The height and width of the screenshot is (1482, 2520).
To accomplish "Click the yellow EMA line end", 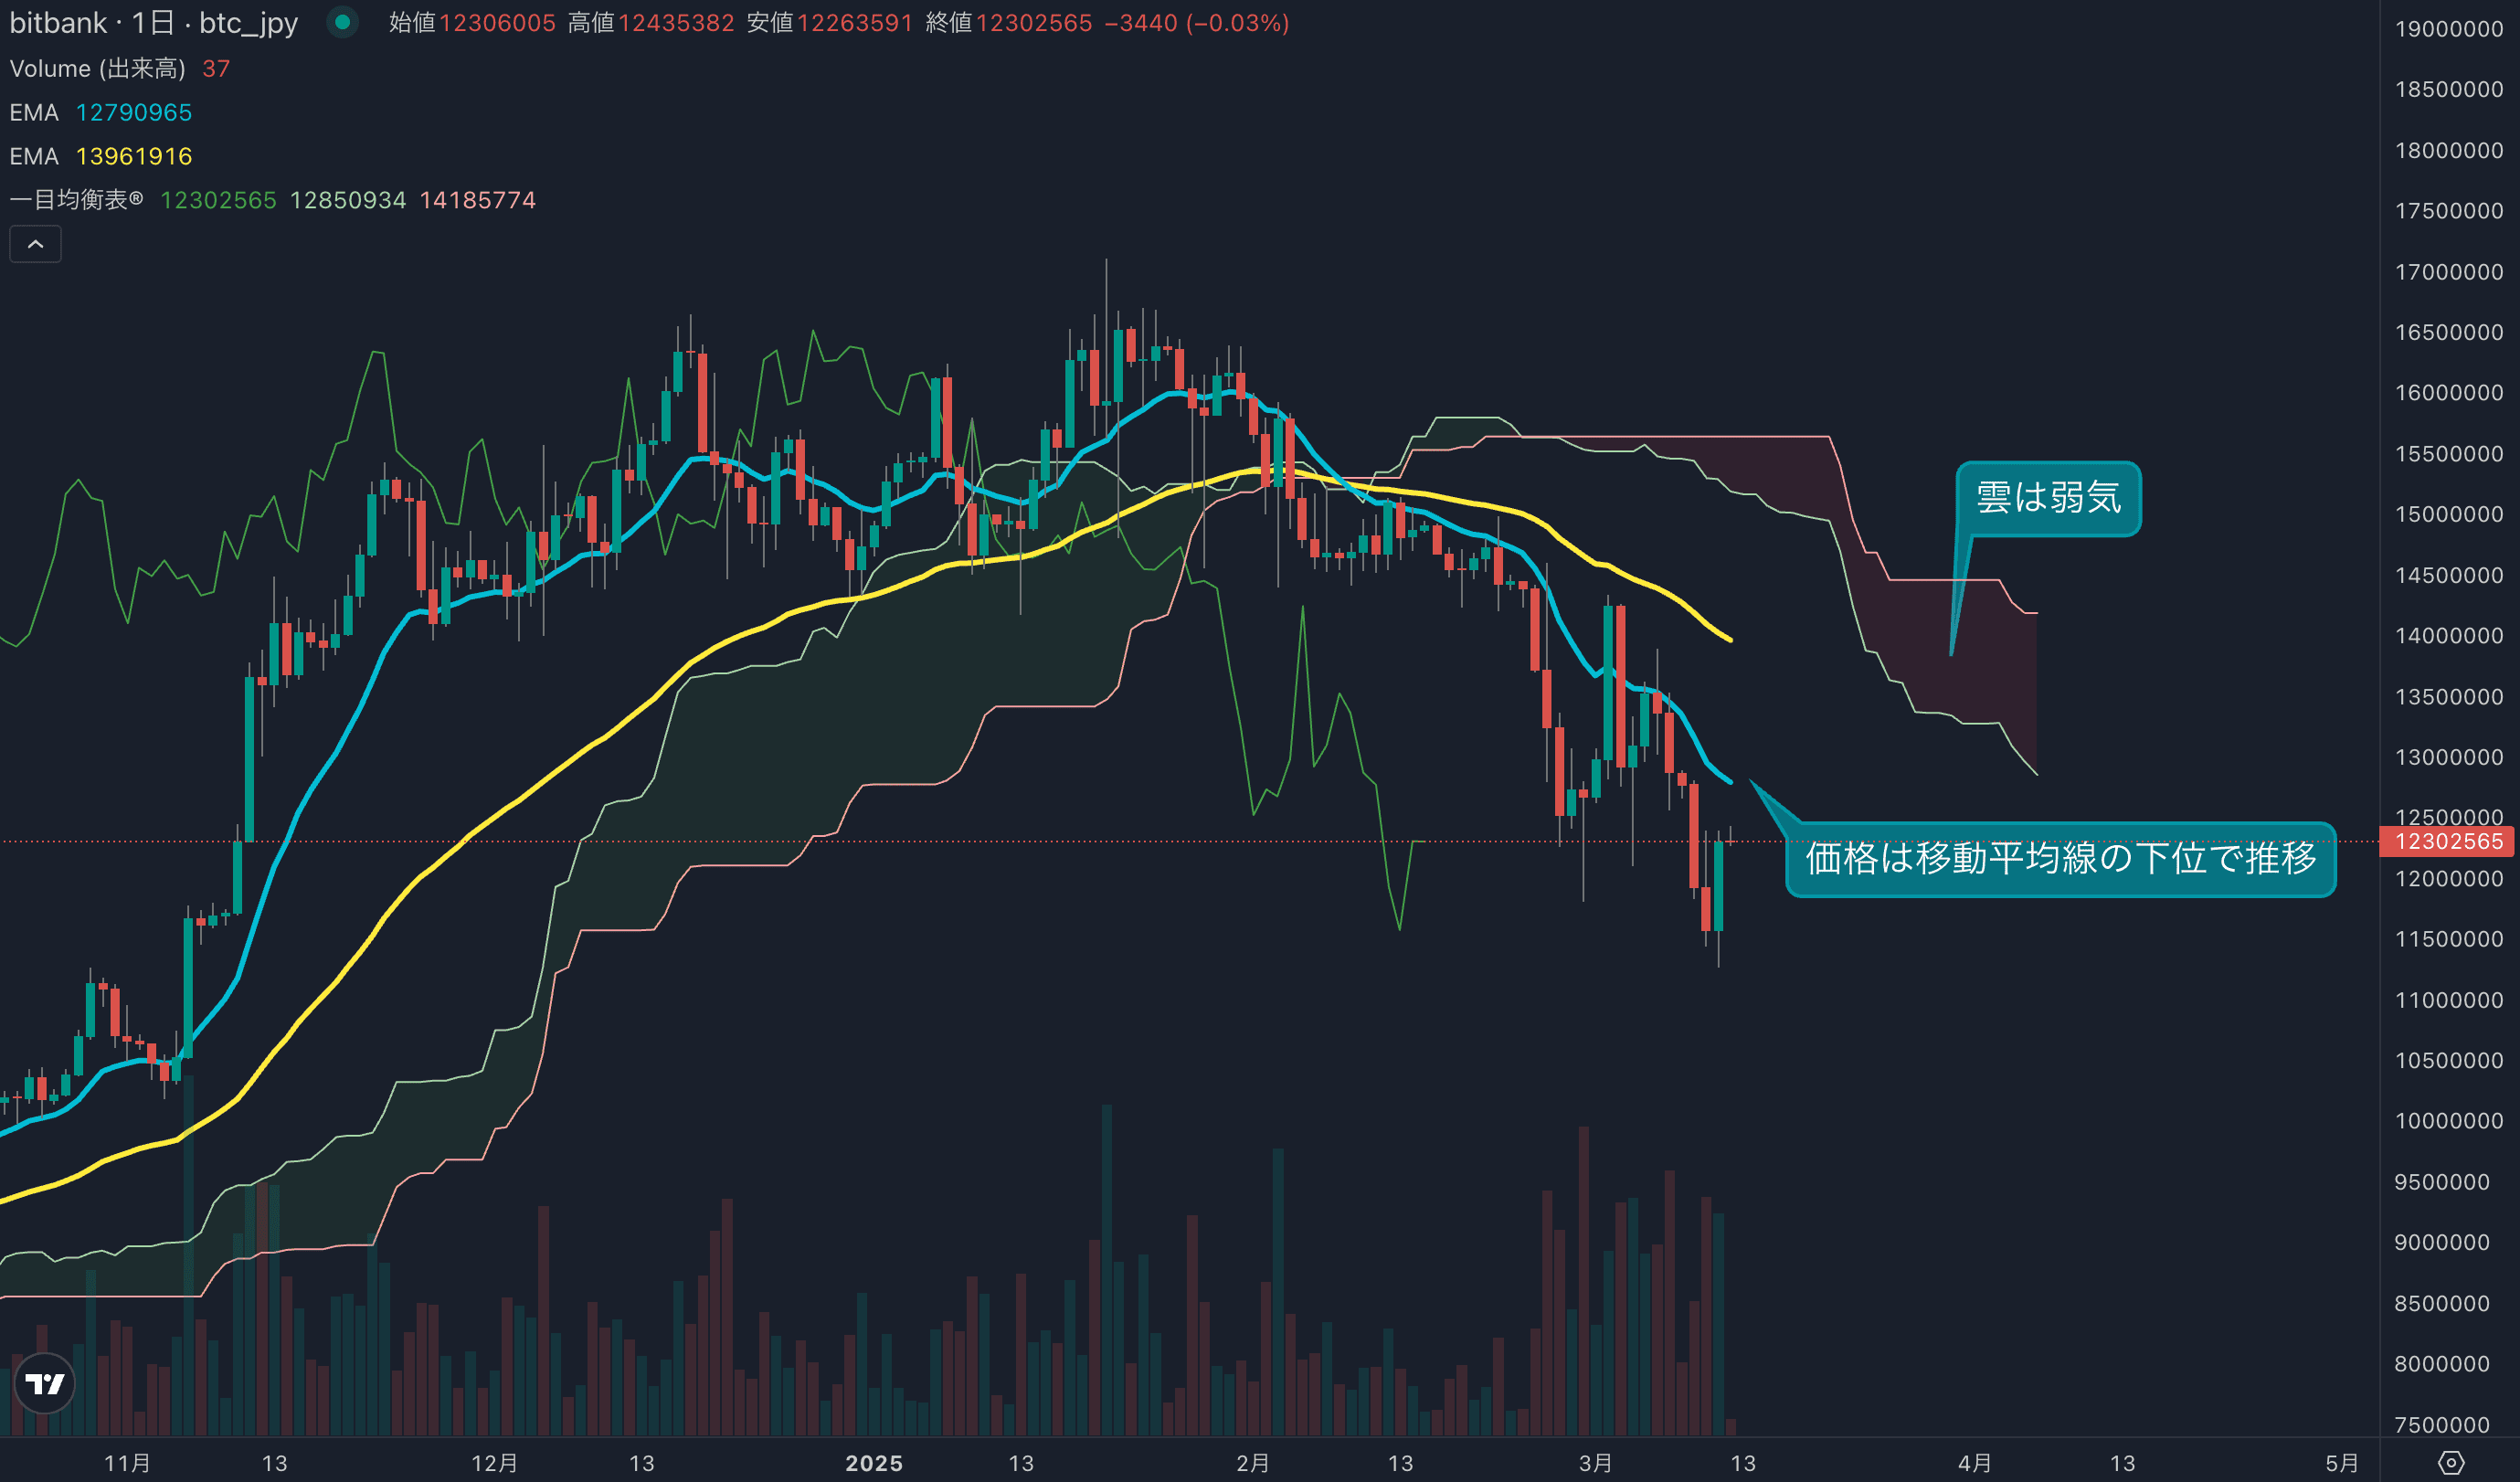I will [1728, 638].
